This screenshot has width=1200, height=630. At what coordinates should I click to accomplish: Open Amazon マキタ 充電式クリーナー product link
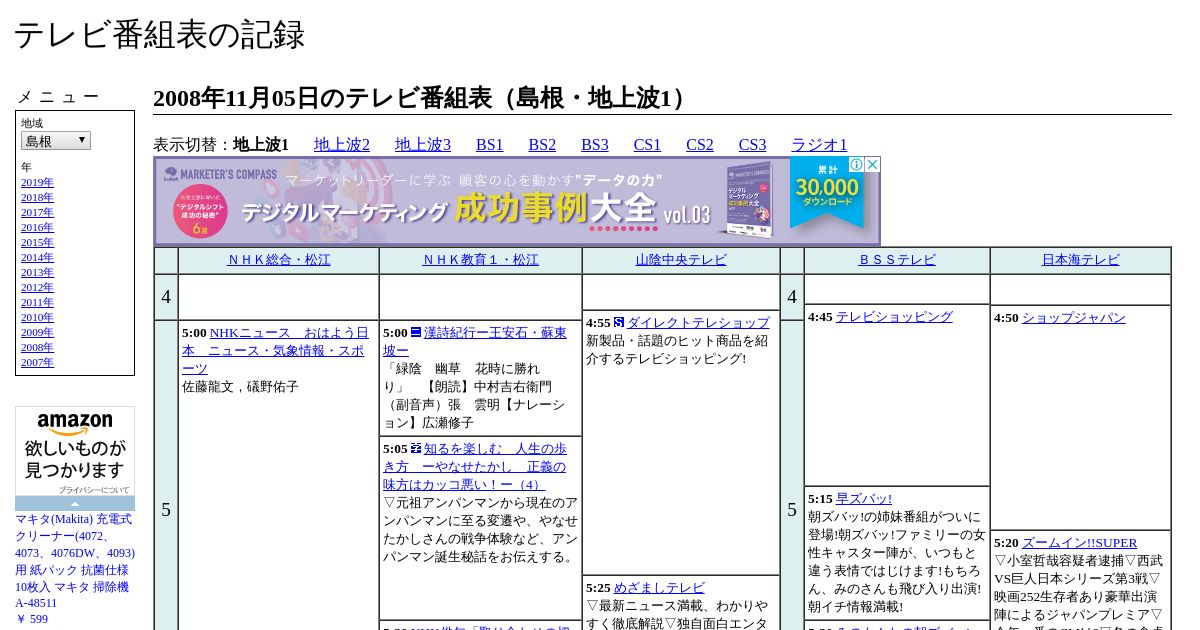tap(75, 561)
